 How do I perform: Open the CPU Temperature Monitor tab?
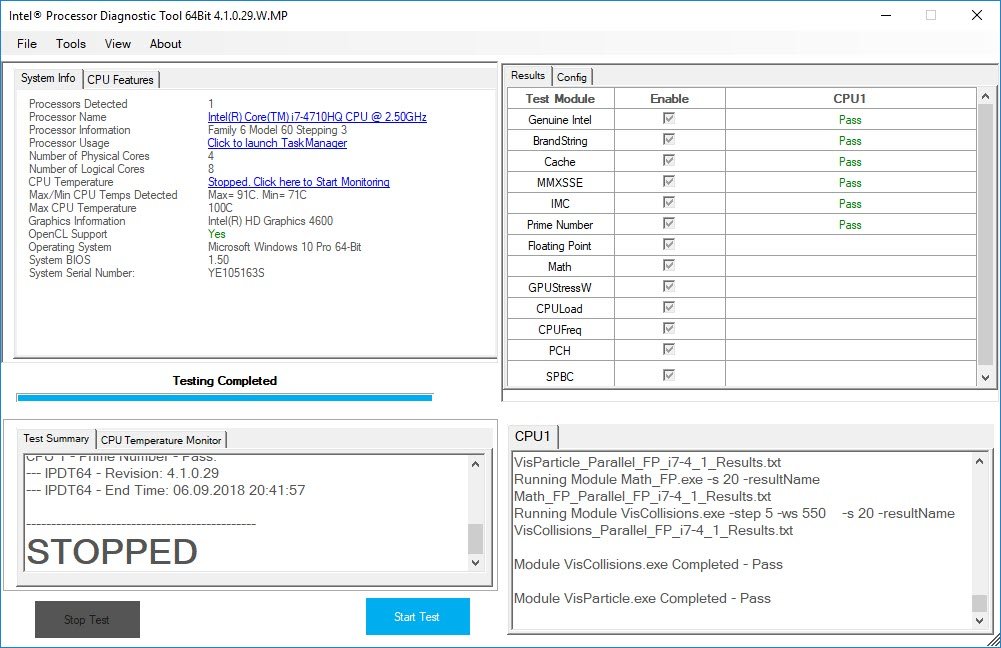tap(161, 440)
